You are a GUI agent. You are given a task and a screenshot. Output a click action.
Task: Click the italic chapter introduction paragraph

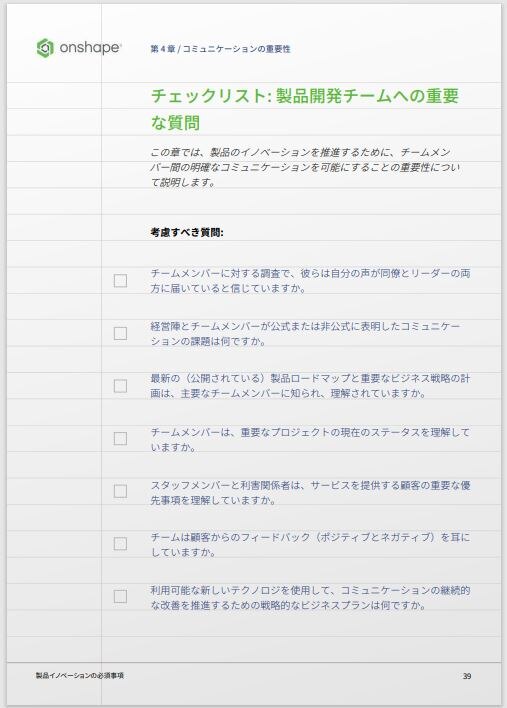pyautogui.click(x=305, y=167)
